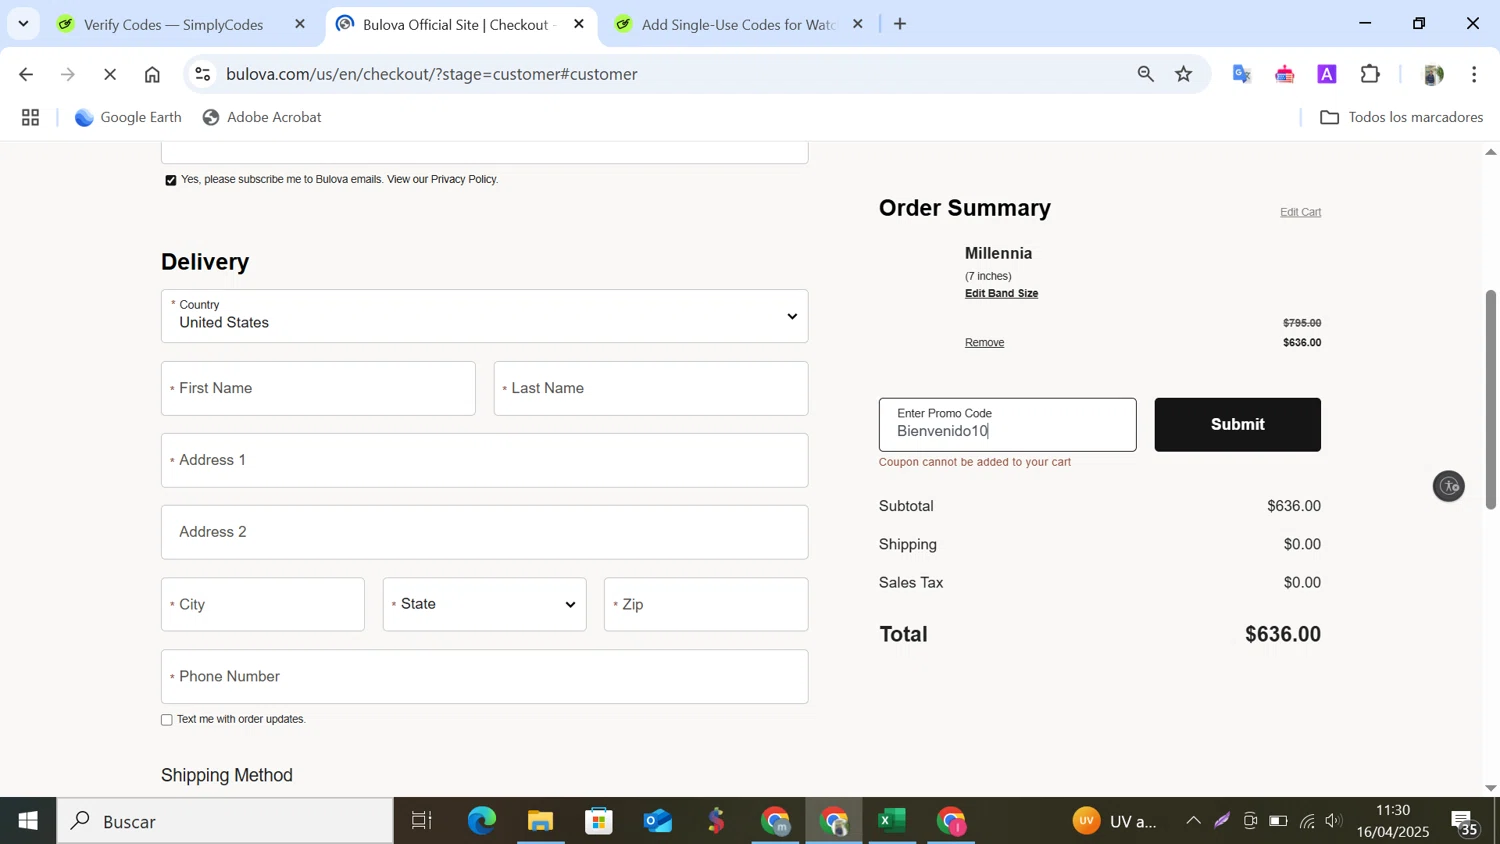Click Edit Band Size link
The image size is (1500, 844).
tap(1001, 294)
